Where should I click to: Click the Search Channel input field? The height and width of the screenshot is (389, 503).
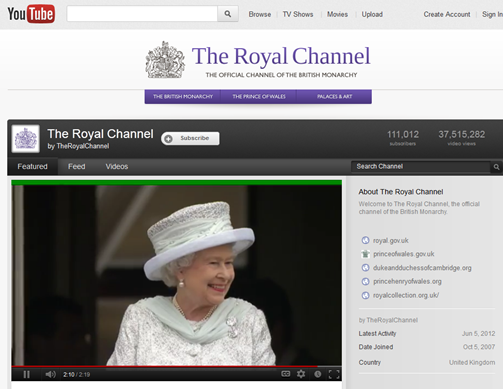click(421, 166)
